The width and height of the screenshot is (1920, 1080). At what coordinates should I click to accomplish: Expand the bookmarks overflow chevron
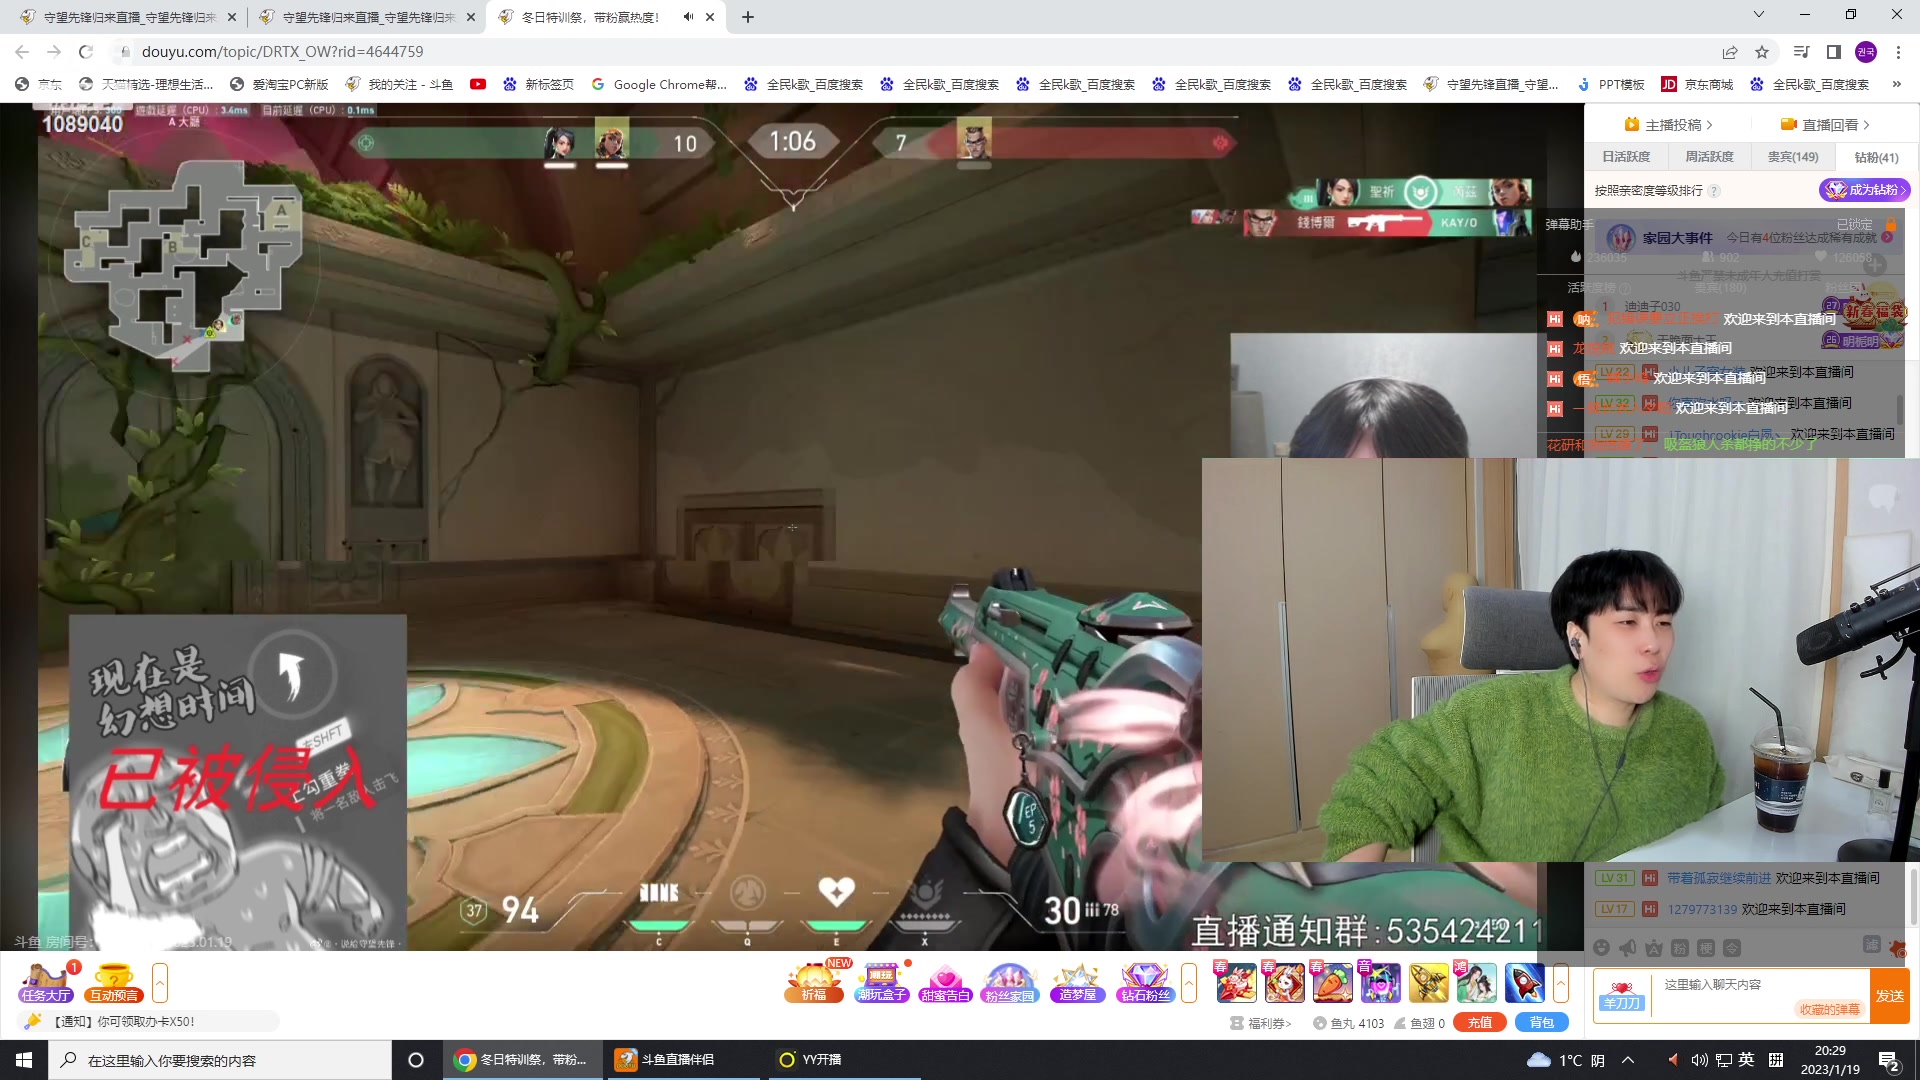1897,85
